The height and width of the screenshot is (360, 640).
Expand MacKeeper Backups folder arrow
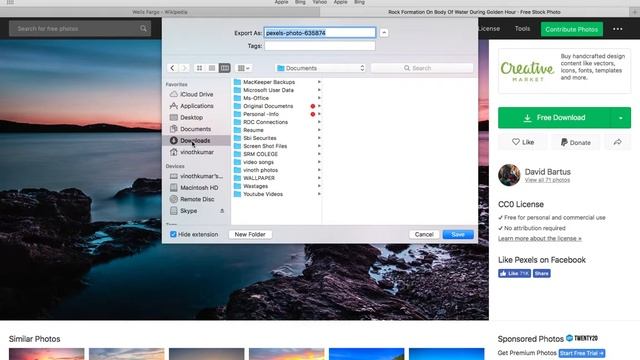tap(319, 82)
